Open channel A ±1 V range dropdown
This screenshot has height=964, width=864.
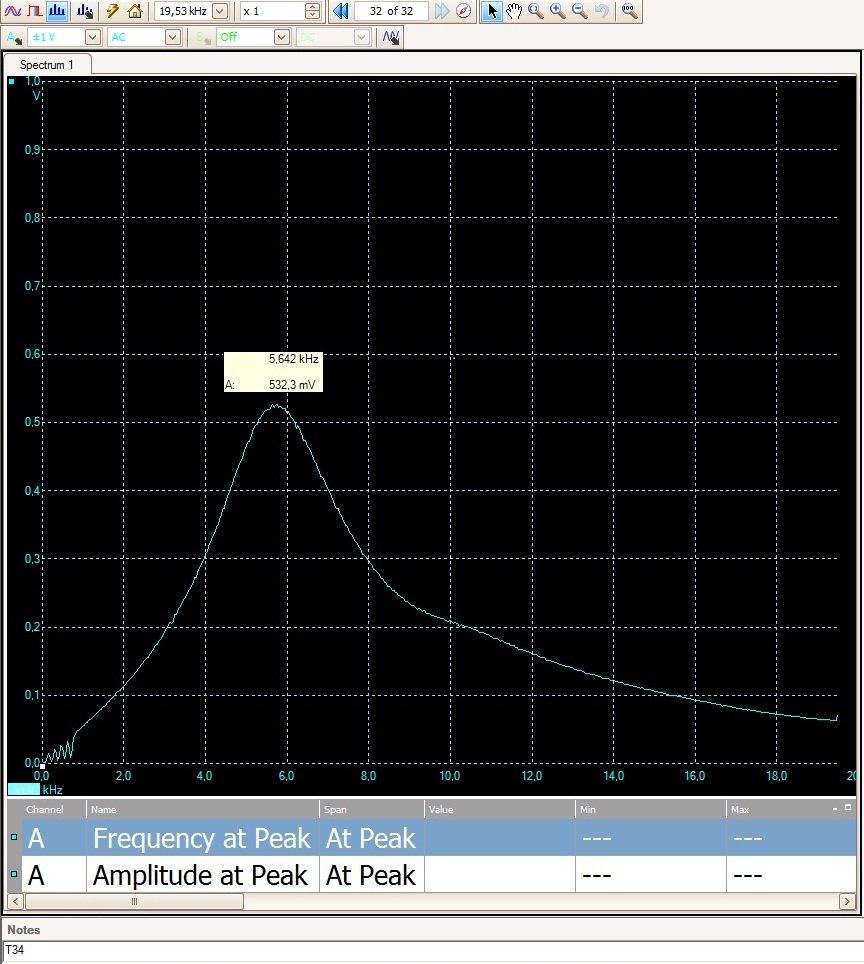[x=92, y=38]
